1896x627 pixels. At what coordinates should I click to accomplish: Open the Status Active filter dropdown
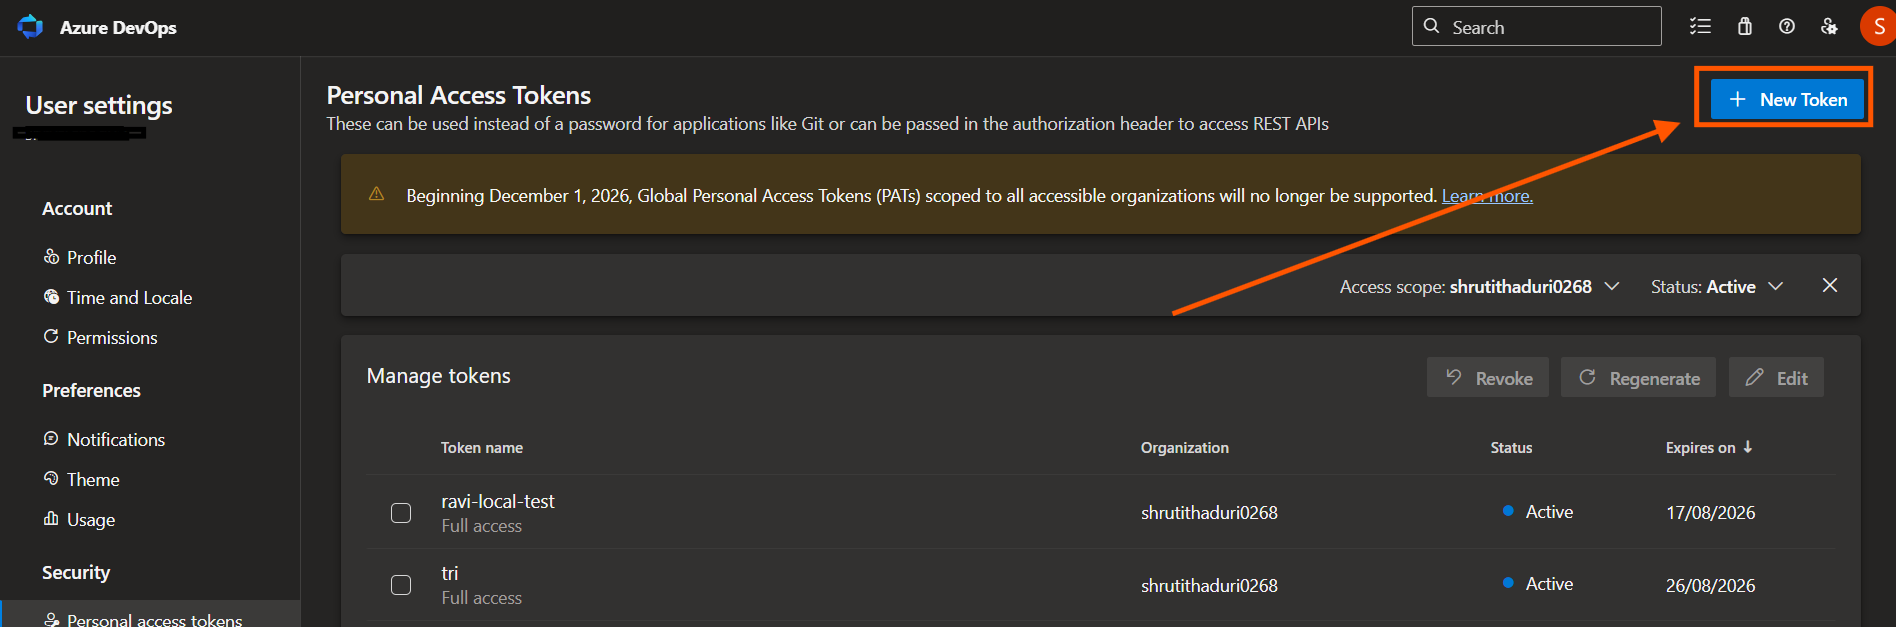click(x=1717, y=286)
